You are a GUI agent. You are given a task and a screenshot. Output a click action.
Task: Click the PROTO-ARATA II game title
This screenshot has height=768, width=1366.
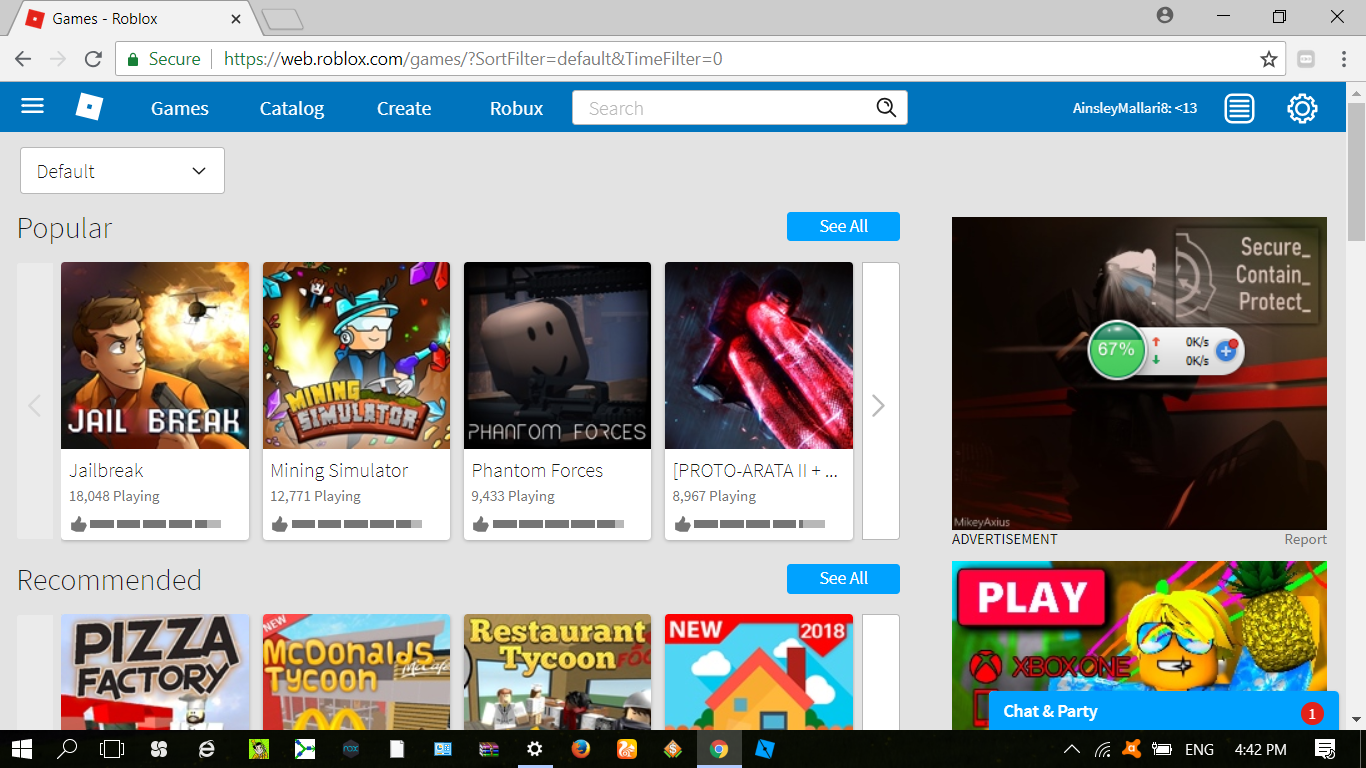pos(756,470)
